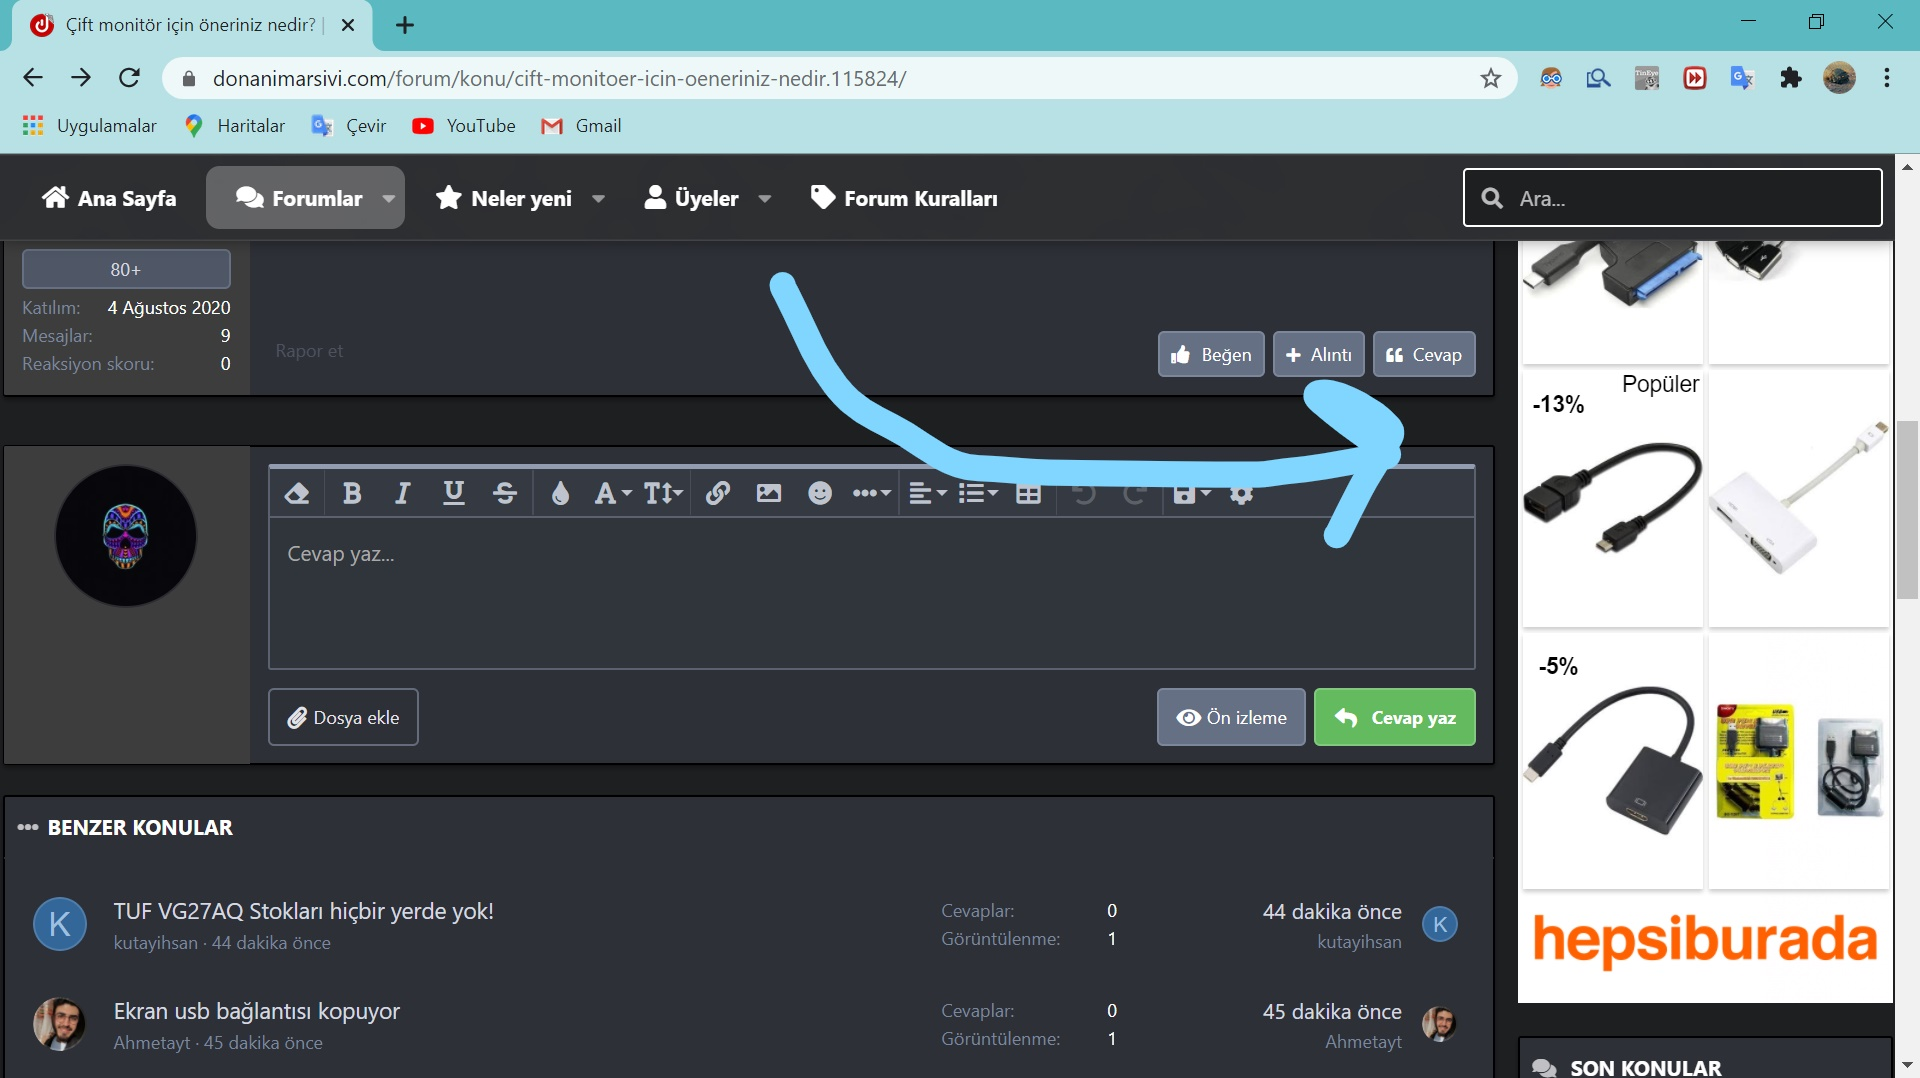Click the 'Dosya ekle' attach file button
The image size is (1920, 1078).
[x=343, y=717]
